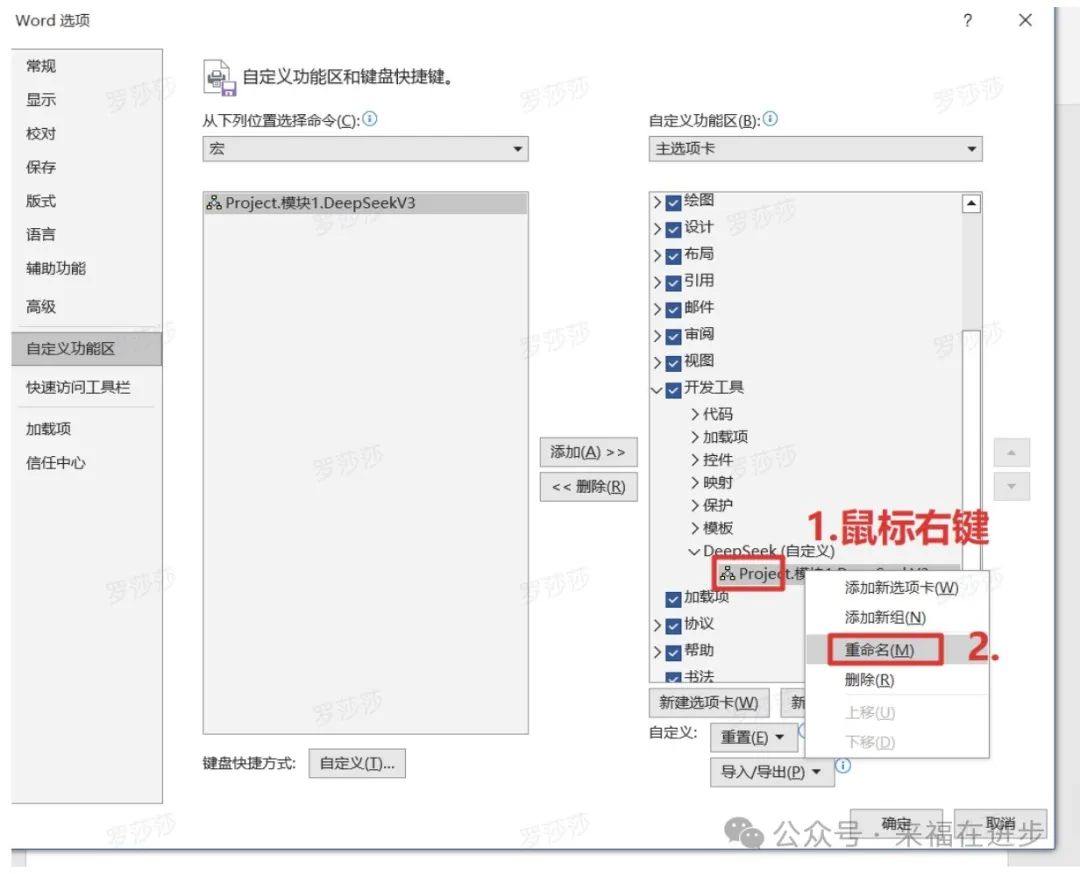Click the 确定 button
The image size is (1080, 877).
pyautogui.click(x=896, y=824)
